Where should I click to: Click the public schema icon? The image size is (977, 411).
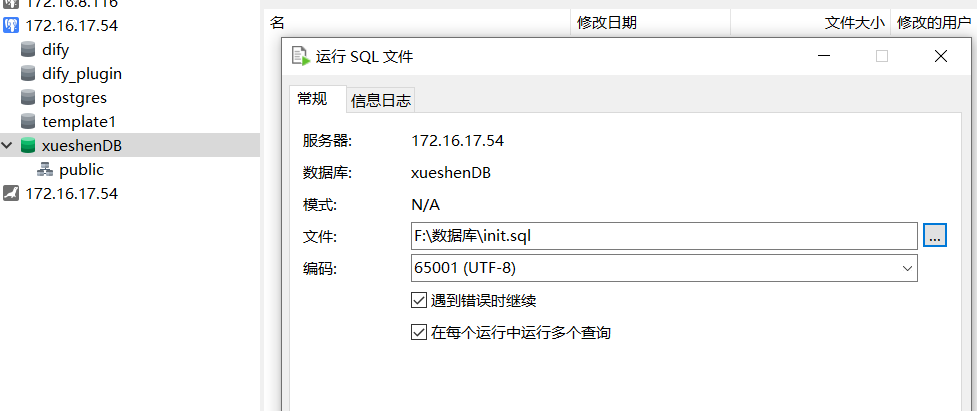point(44,170)
